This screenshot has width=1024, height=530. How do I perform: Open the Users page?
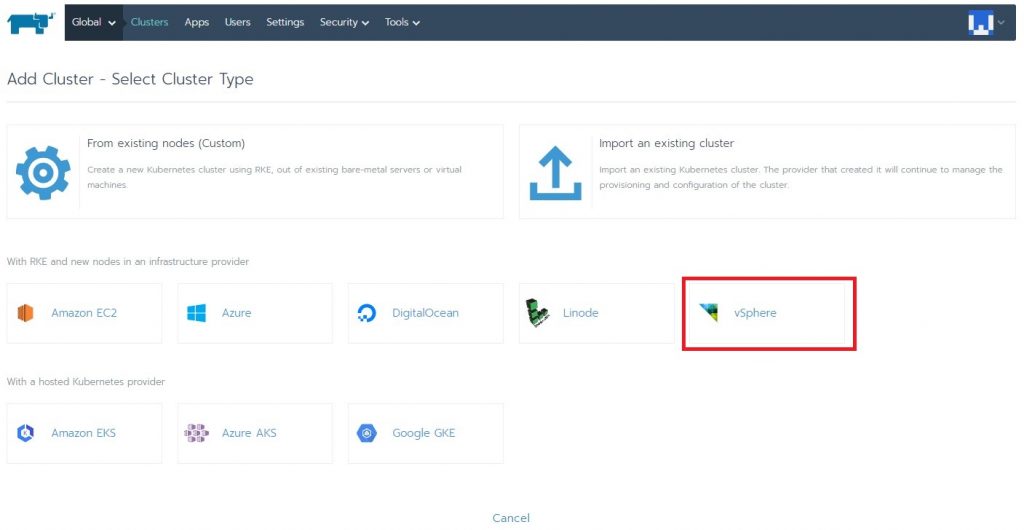(238, 22)
